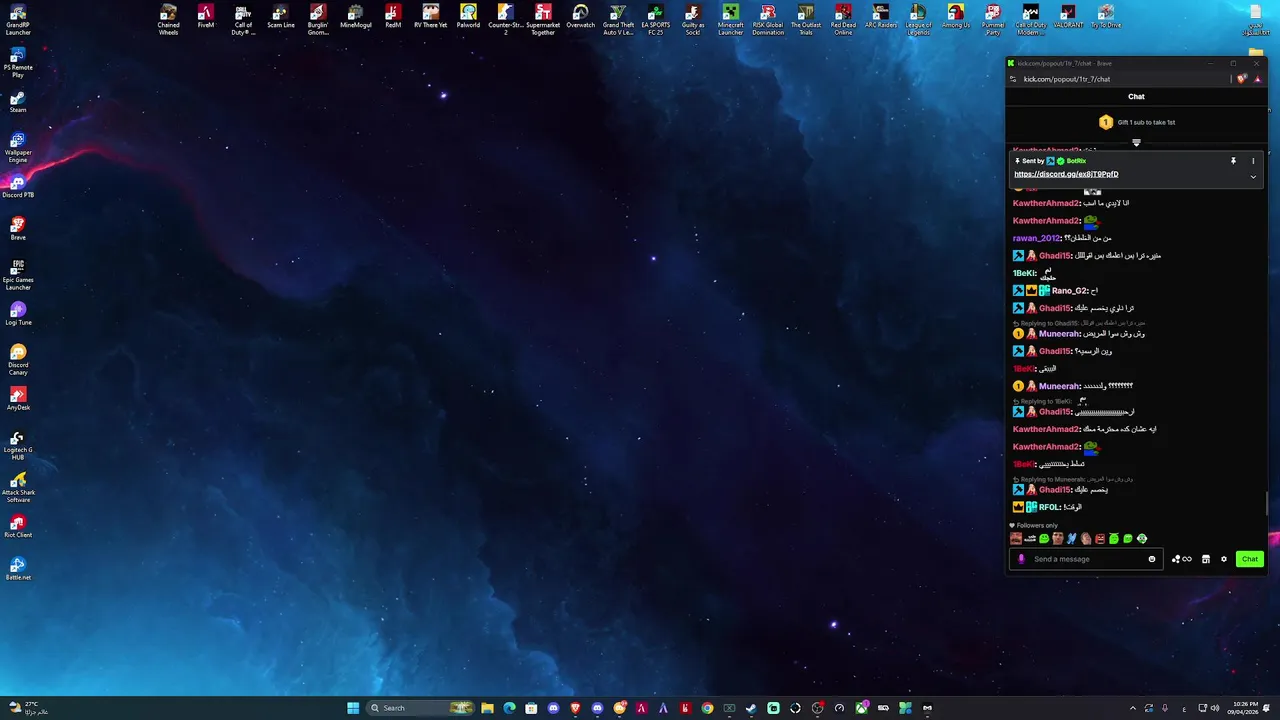Open the Chained Wheels desktop shortcut
The width and height of the screenshot is (1280, 720).
[168, 20]
